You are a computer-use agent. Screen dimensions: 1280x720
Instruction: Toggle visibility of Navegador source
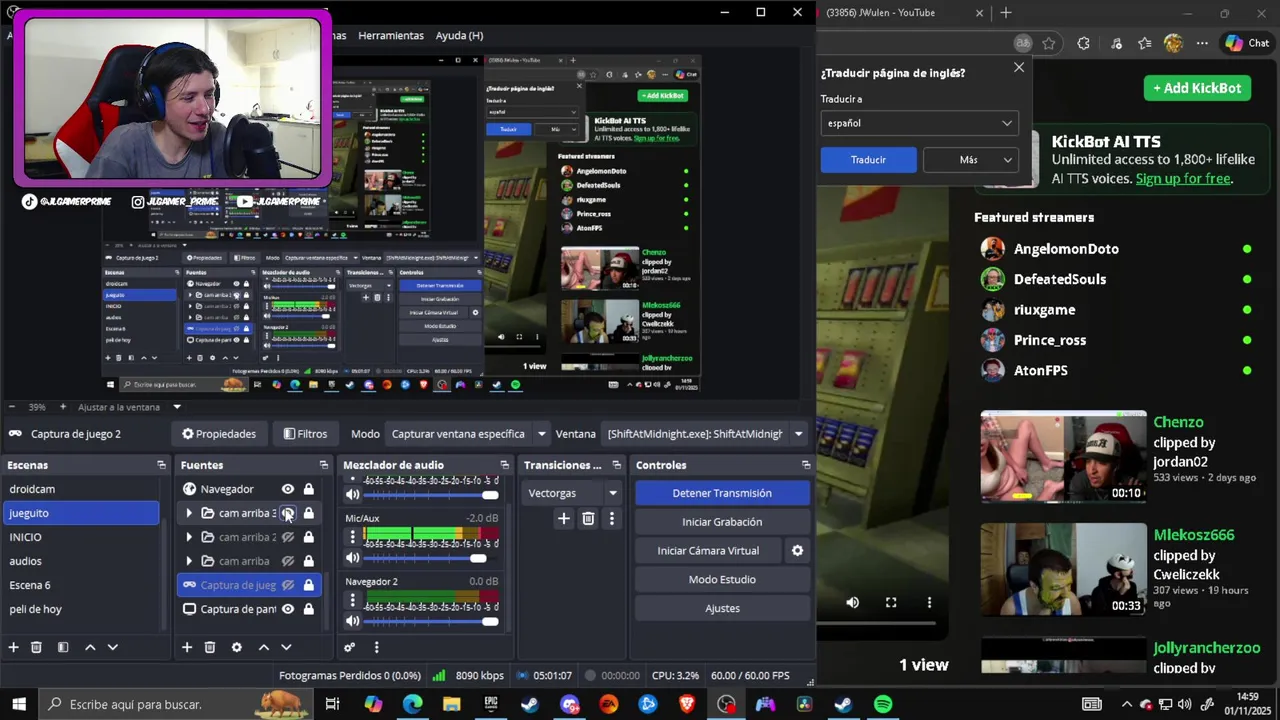click(288, 489)
